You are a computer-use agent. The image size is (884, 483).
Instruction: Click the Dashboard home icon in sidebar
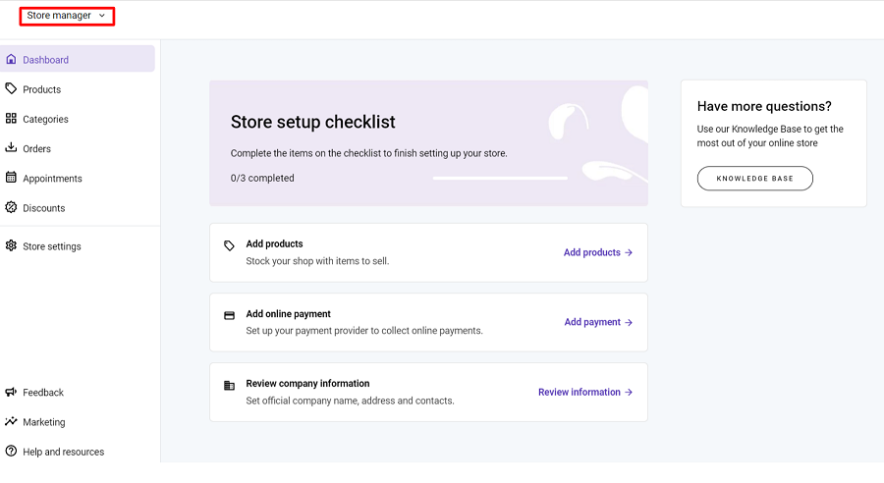[11, 60]
